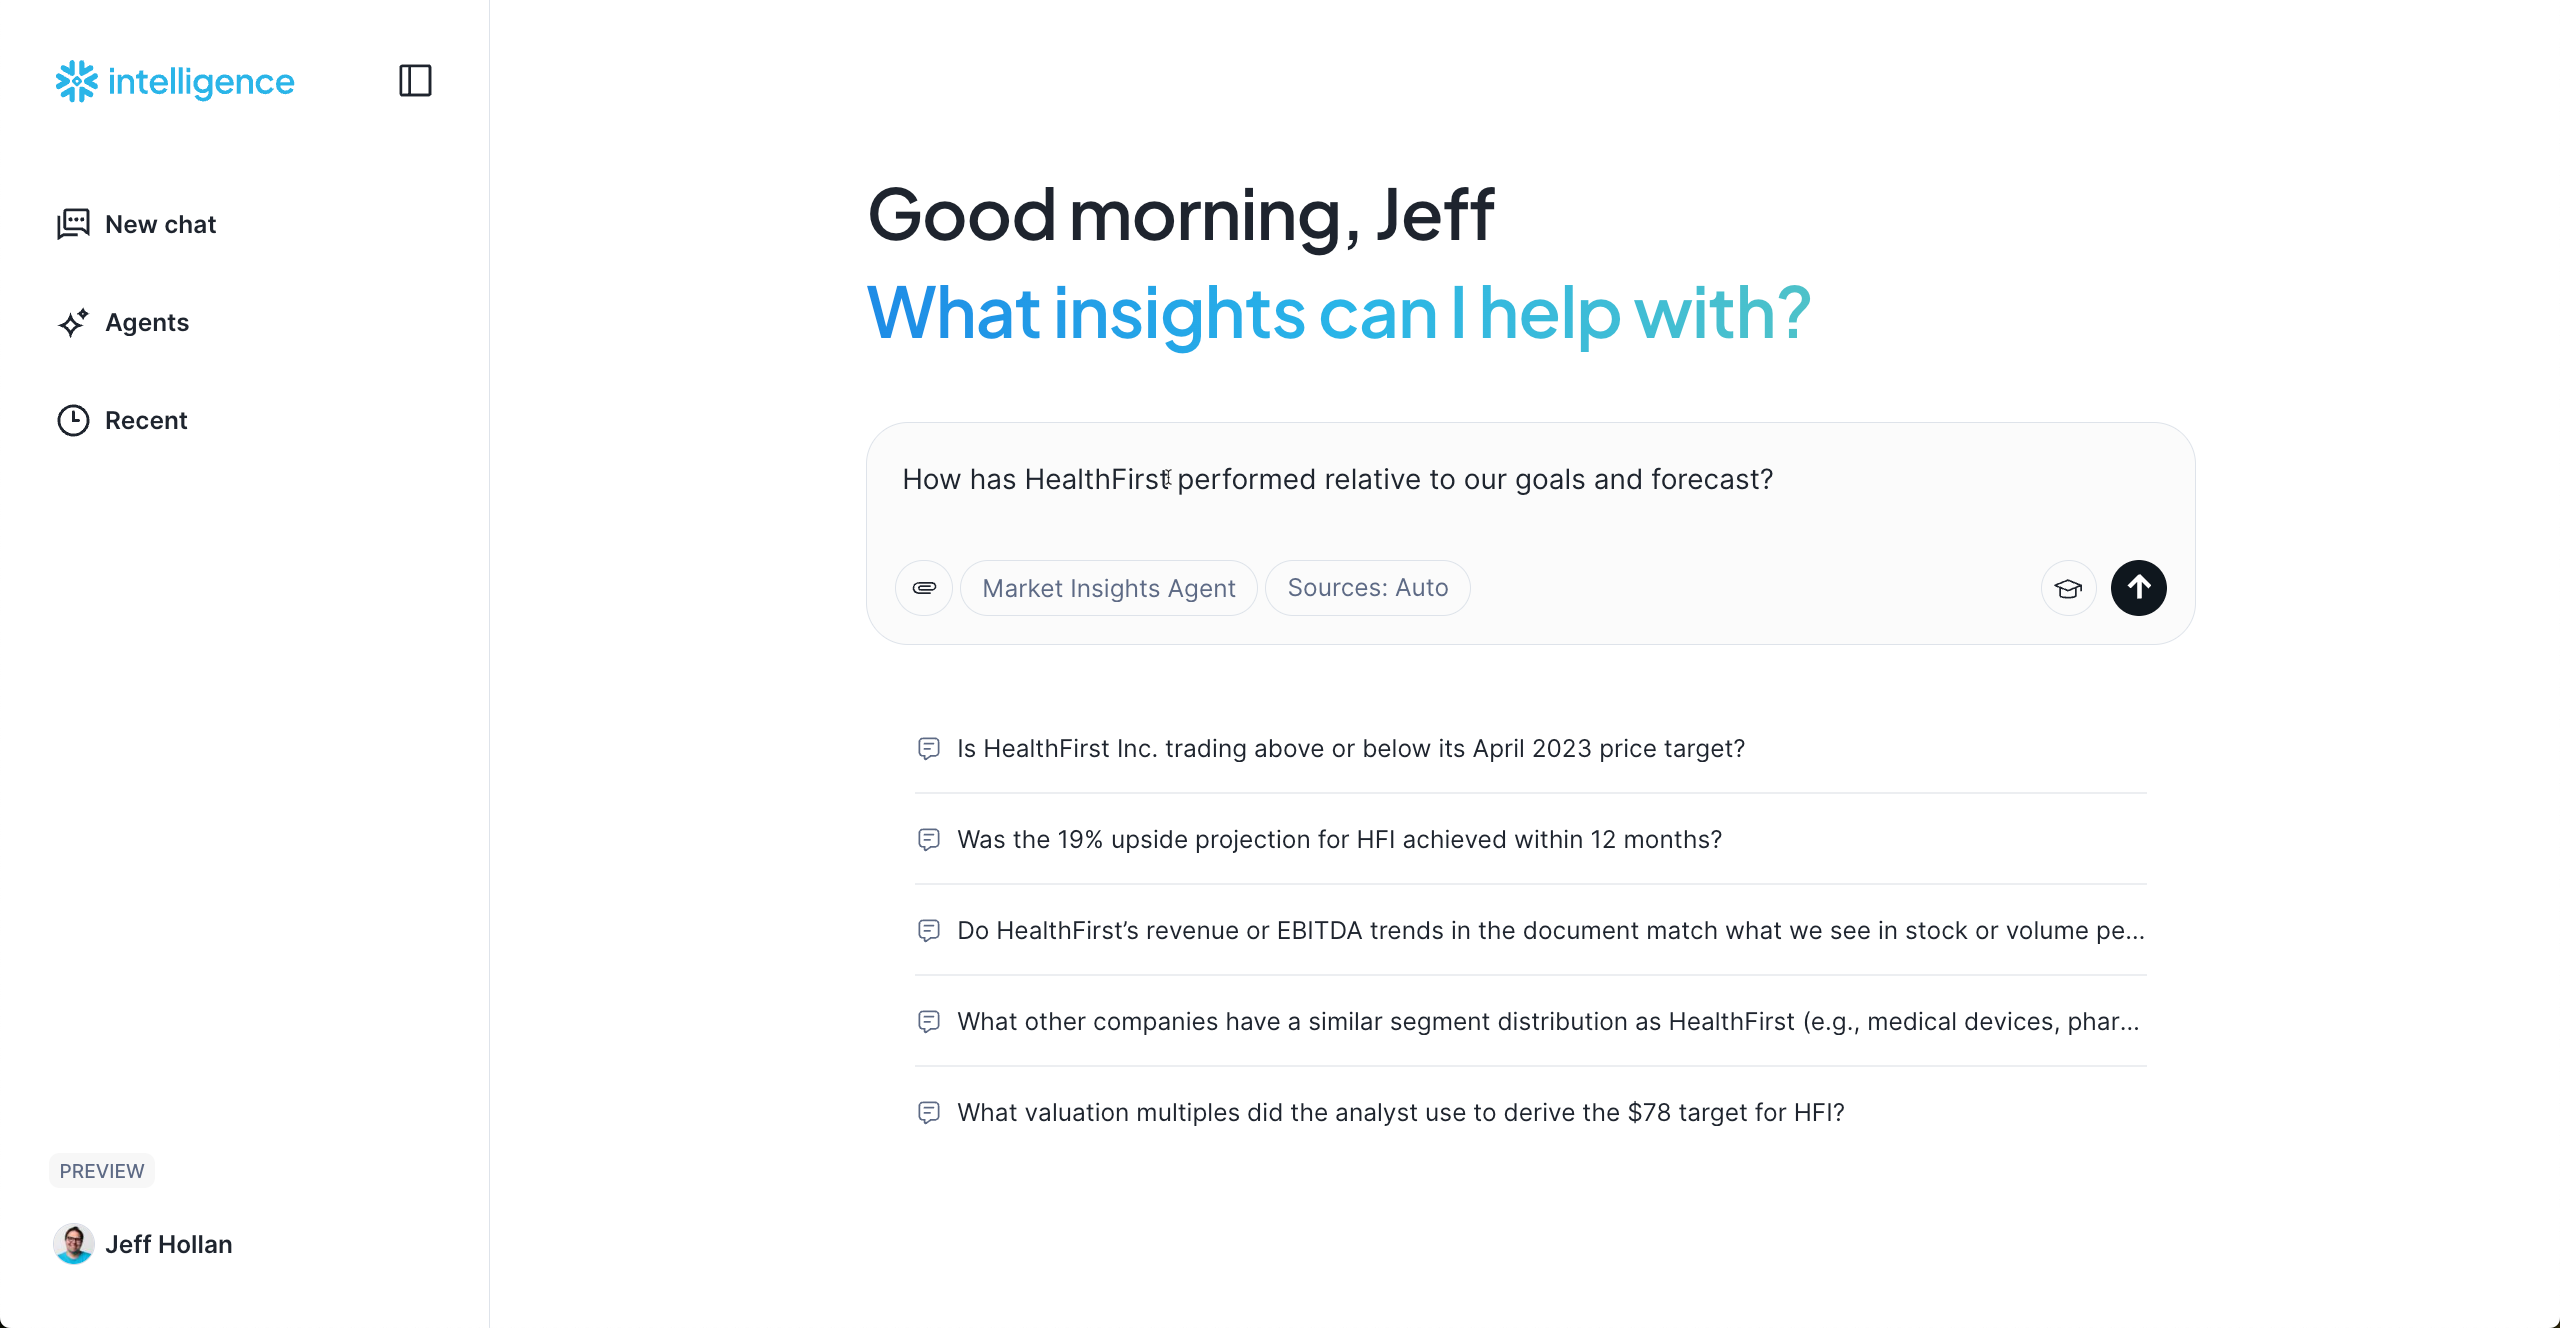Open Agents from the sidebar
The height and width of the screenshot is (1328, 2560).
point(147,322)
